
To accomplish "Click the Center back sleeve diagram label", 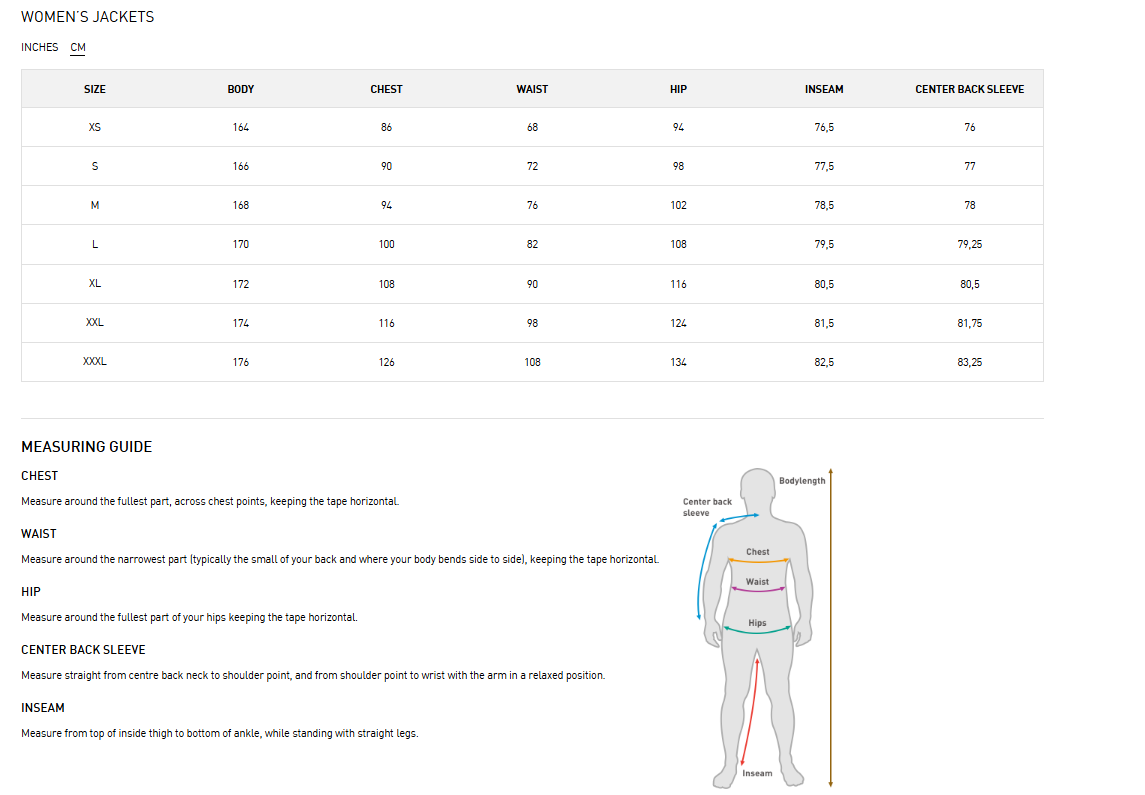I will (707, 507).
